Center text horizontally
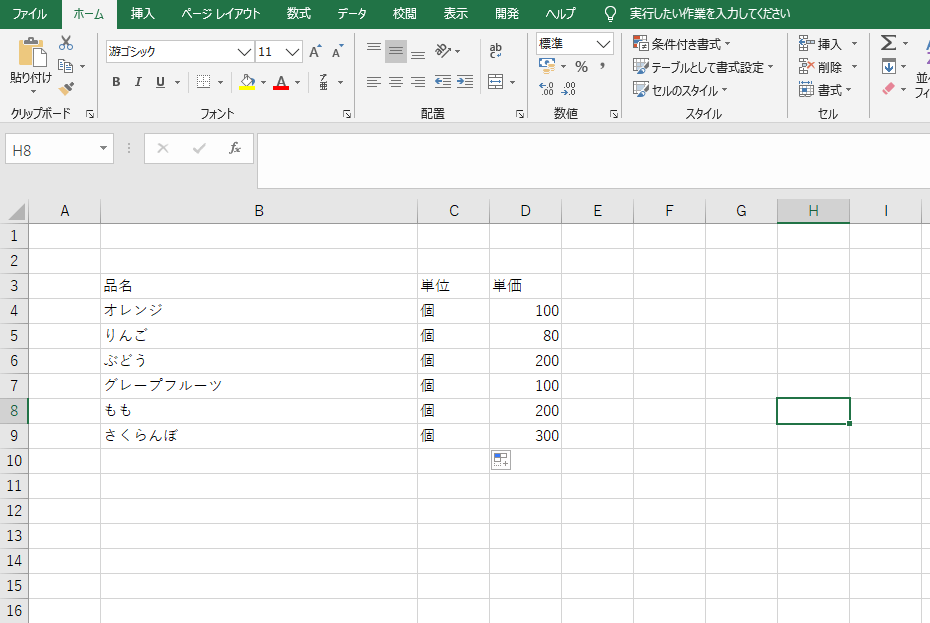930x623 pixels. pos(396,82)
